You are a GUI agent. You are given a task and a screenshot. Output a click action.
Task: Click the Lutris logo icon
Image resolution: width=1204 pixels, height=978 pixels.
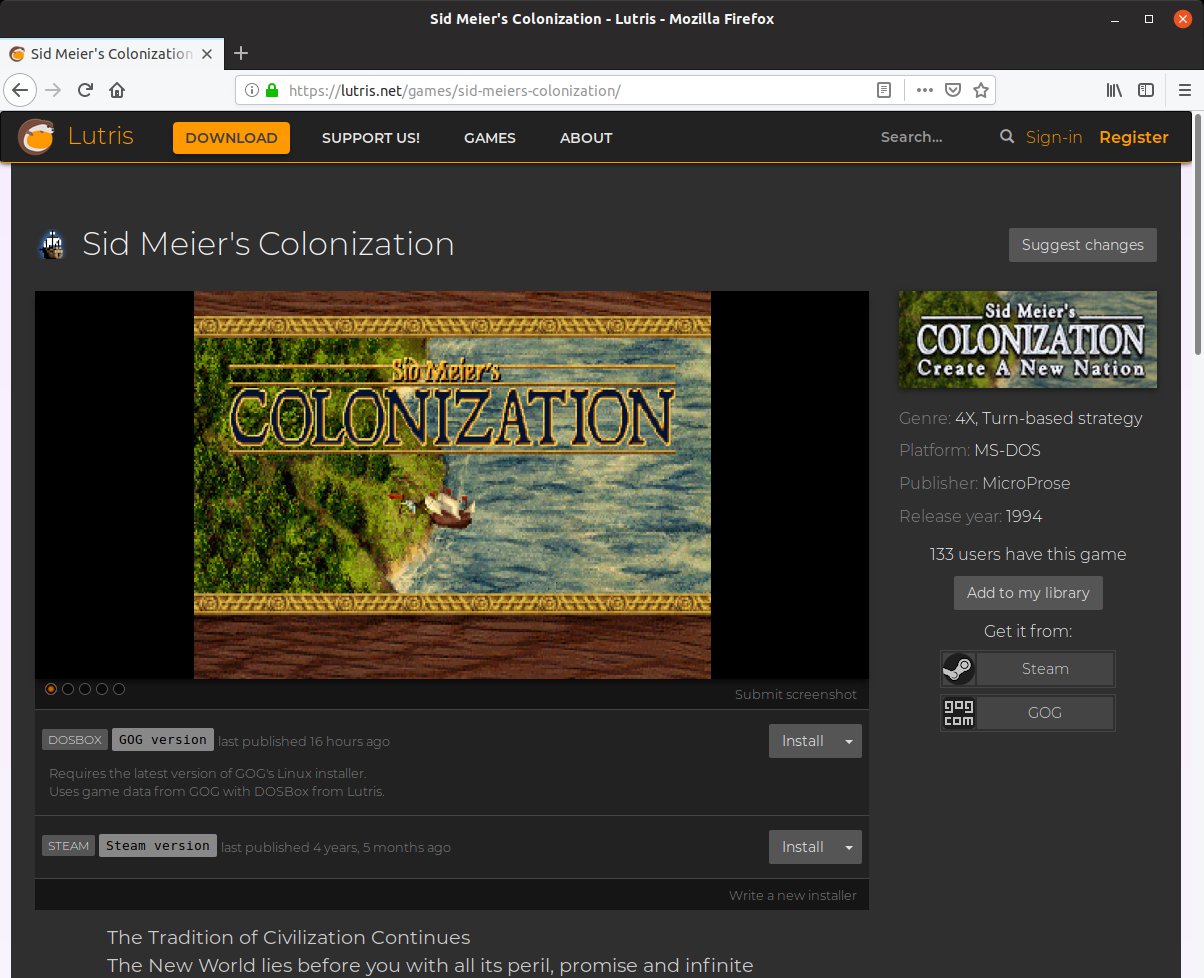click(37, 137)
